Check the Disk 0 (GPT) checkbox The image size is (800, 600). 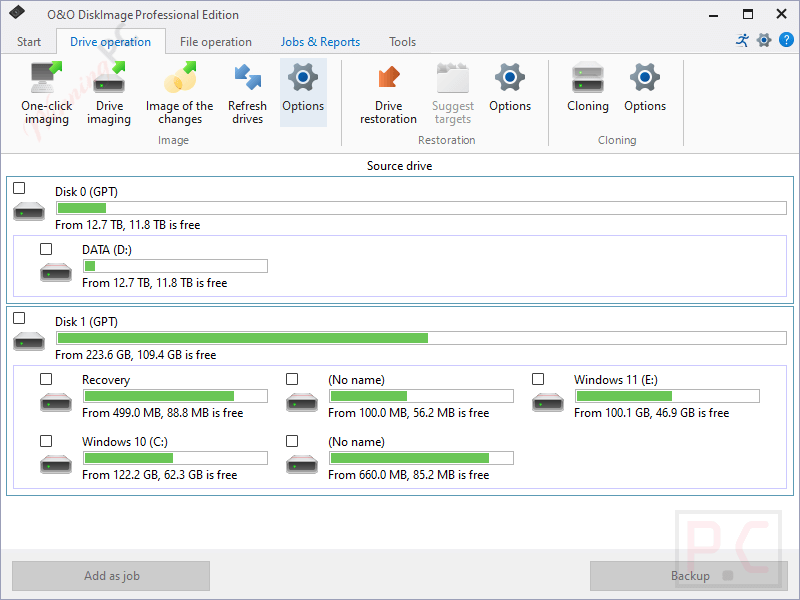[x=19, y=188]
